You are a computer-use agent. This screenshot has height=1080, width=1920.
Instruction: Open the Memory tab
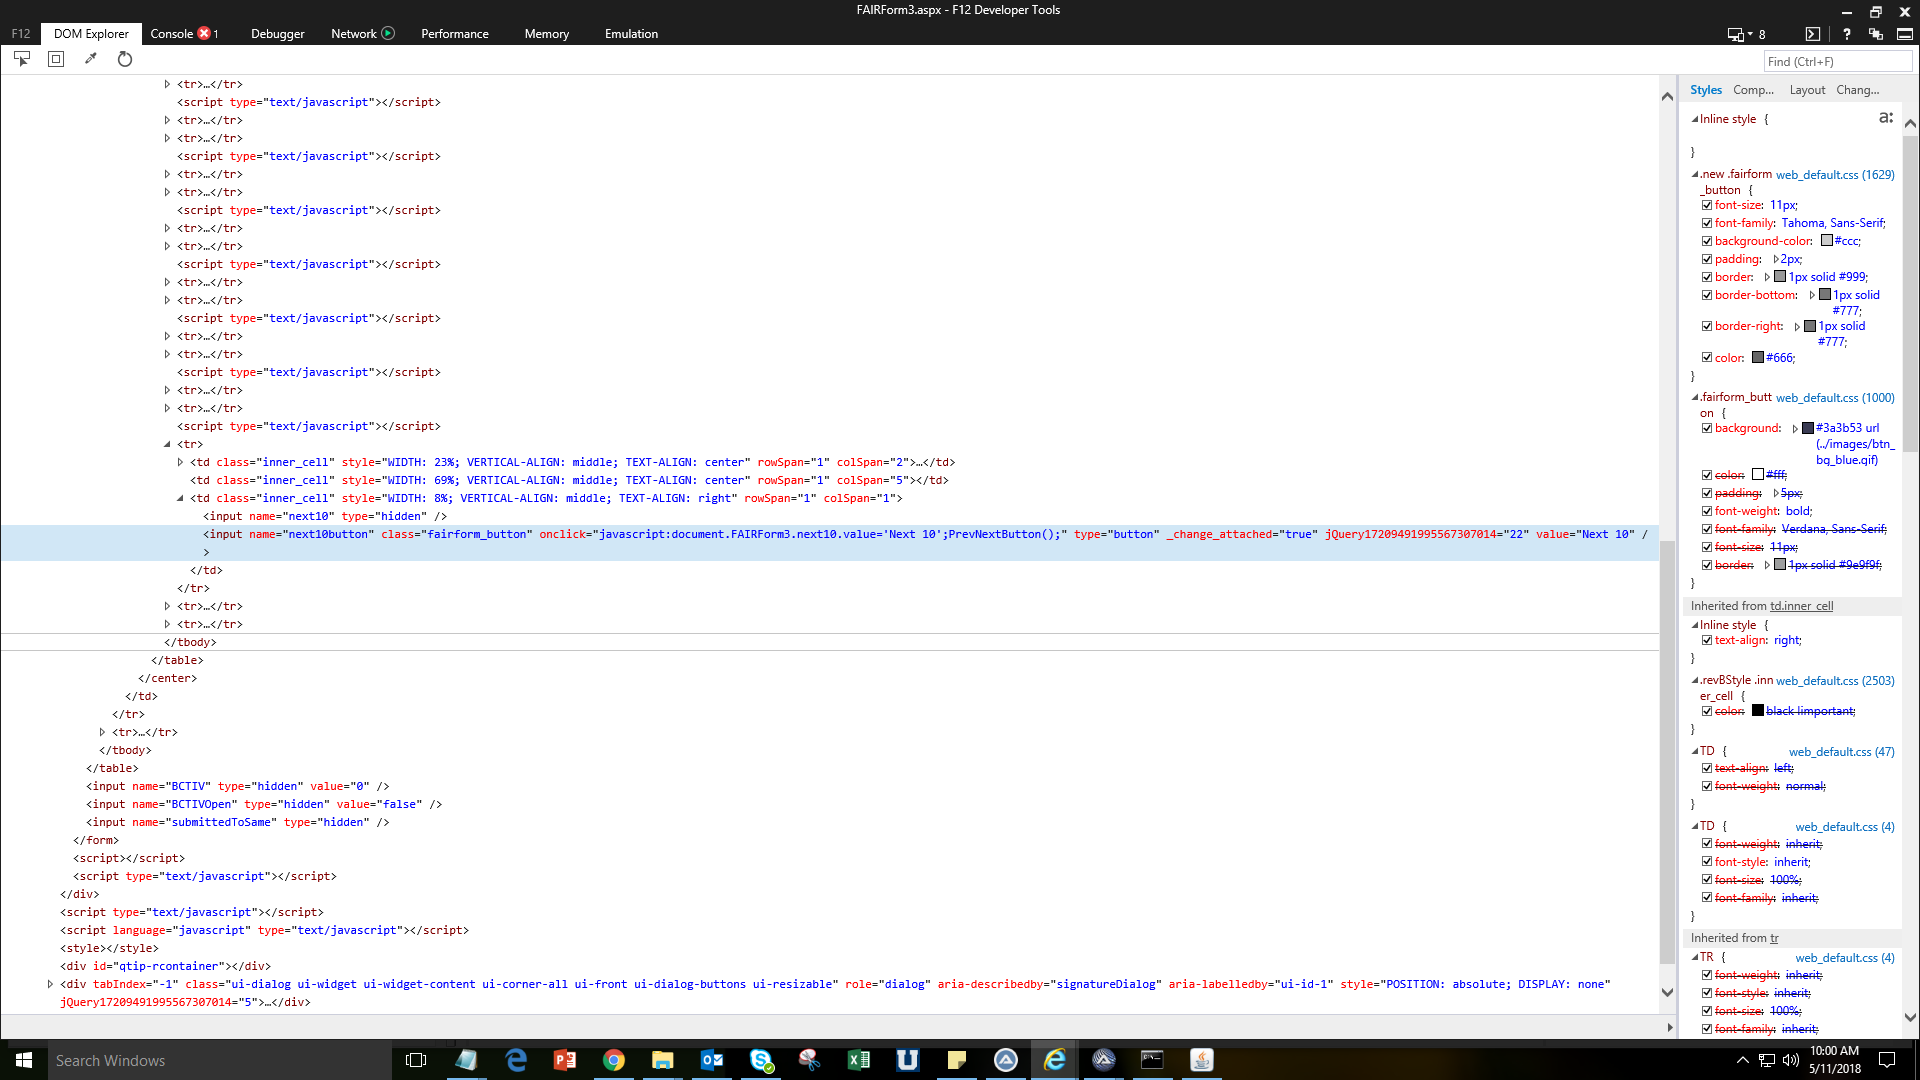click(547, 33)
